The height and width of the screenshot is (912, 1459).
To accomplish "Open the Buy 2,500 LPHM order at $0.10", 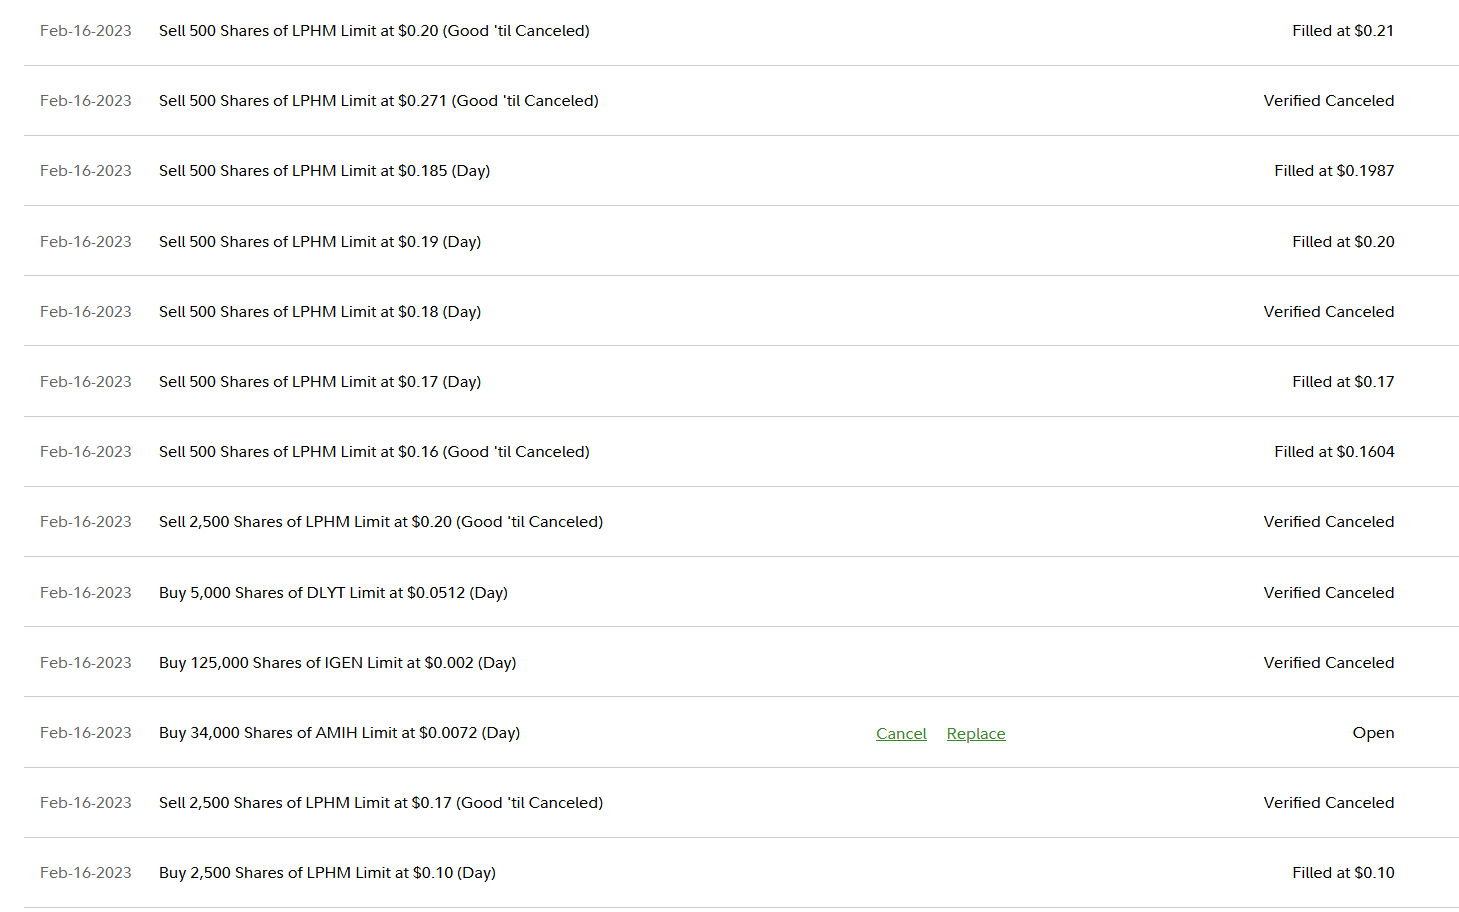I will pos(327,873).
